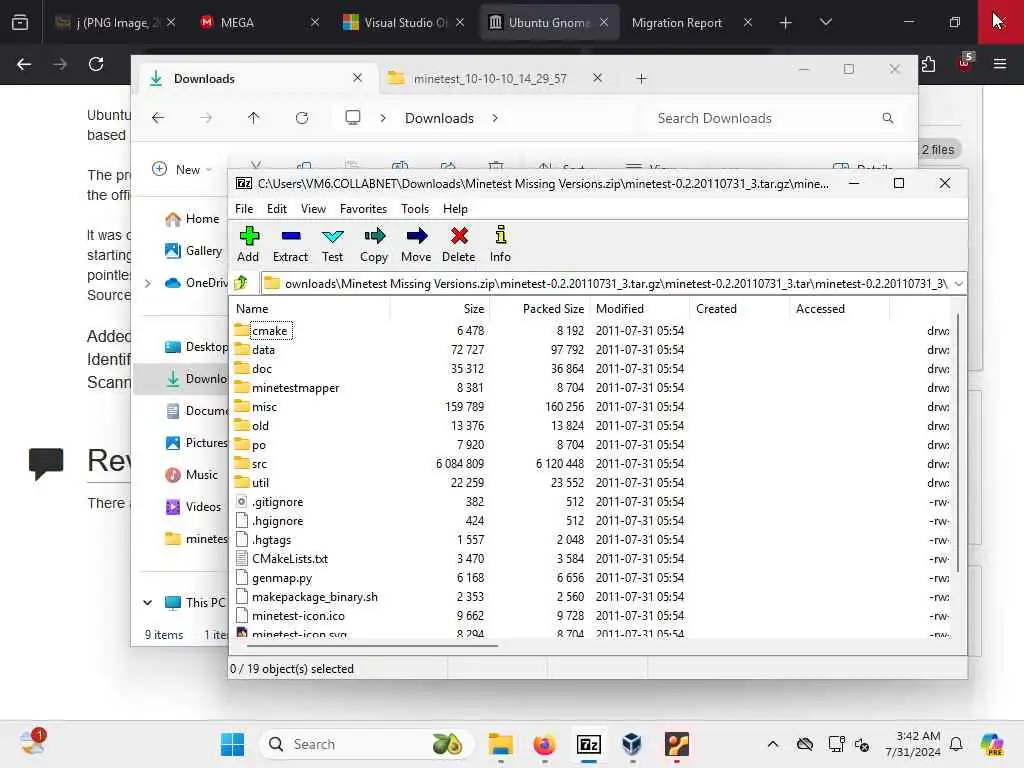
Task: Select the misc folder
Action: point(264,407)
